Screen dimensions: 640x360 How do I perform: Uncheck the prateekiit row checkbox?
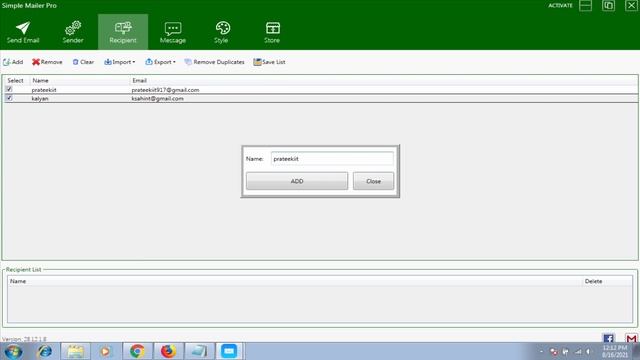(x=9, y=89)
